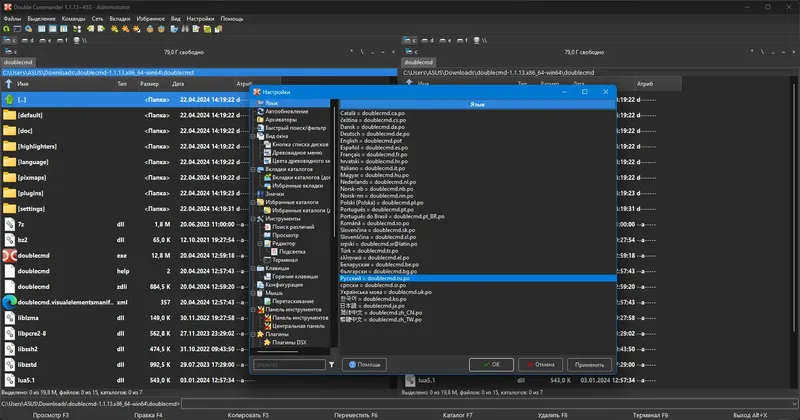
Task: Click the Отмена button
Action: pyautogui.click(x=538, y=365)
